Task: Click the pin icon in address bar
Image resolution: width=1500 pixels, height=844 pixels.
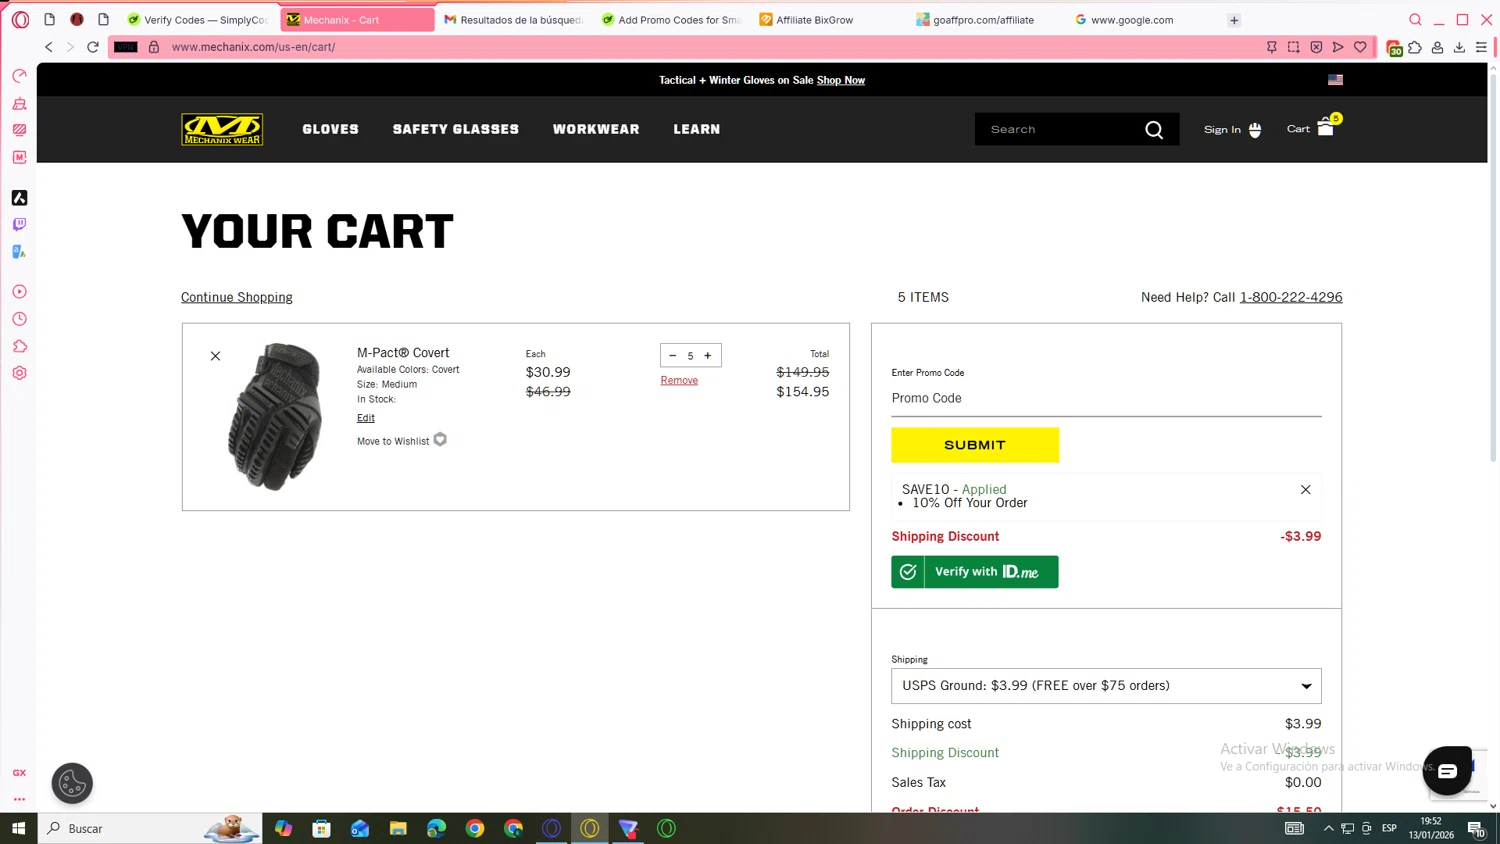Action: click(1272, 47)
